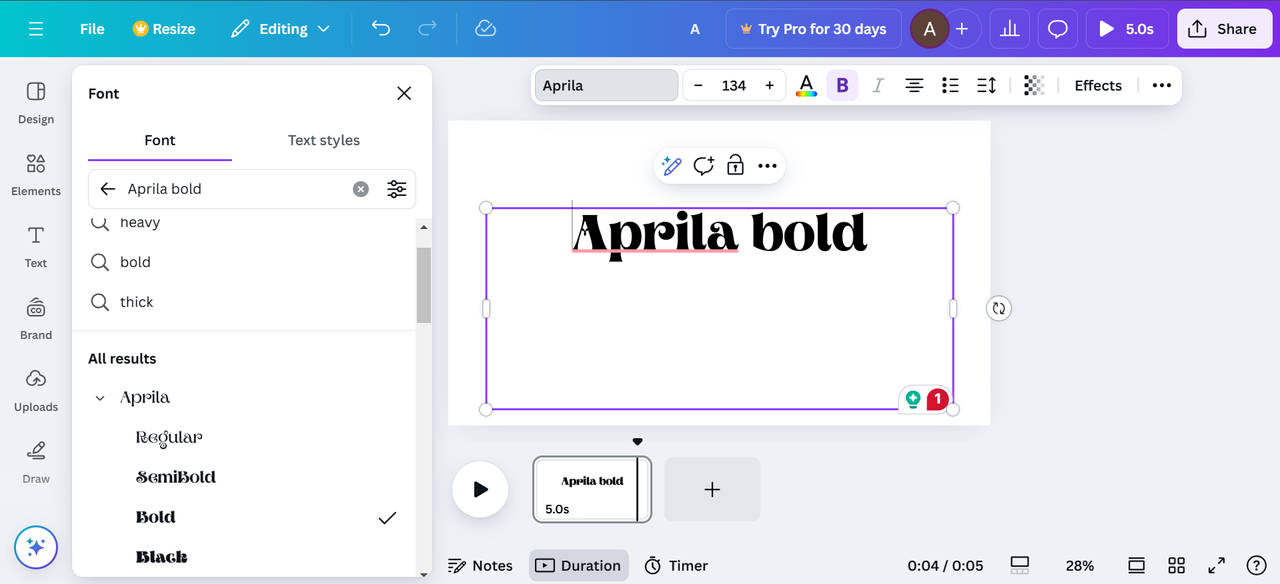This screenshot has height=584, width=1280.
Task: Add a new page
Action: coord(712,490)
